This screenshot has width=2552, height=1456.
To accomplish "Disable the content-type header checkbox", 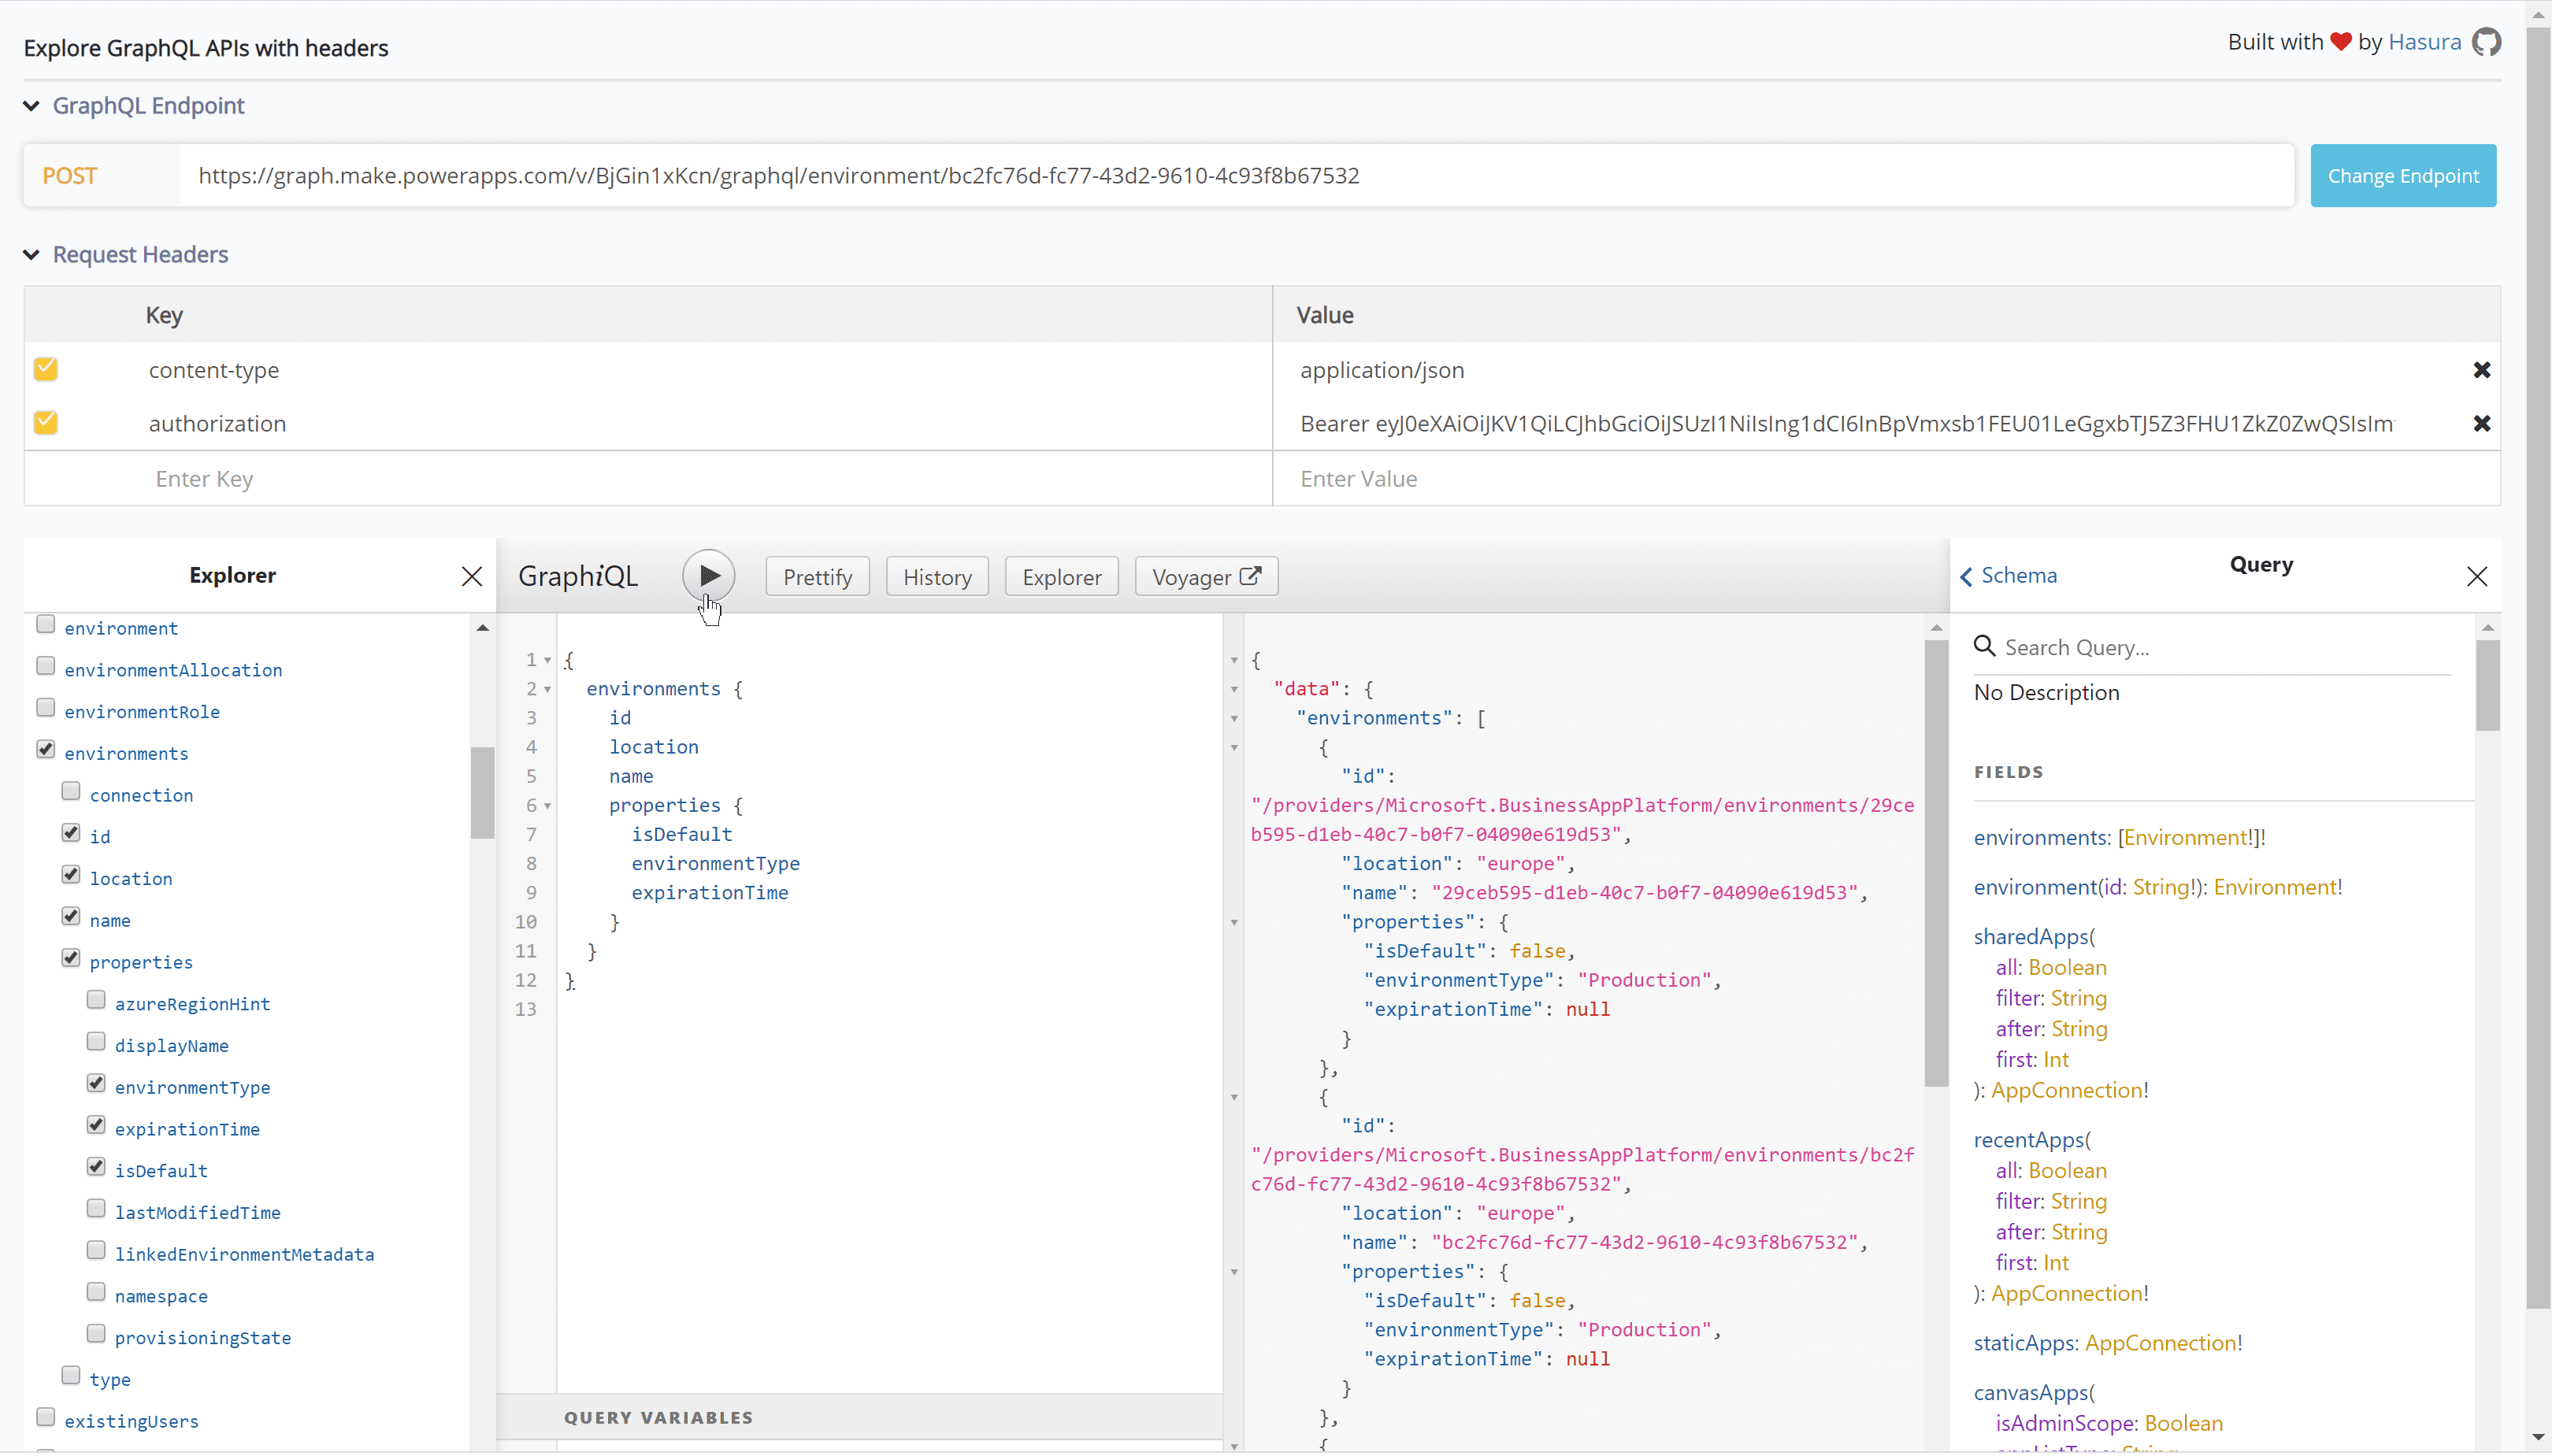I will point(46,369).
